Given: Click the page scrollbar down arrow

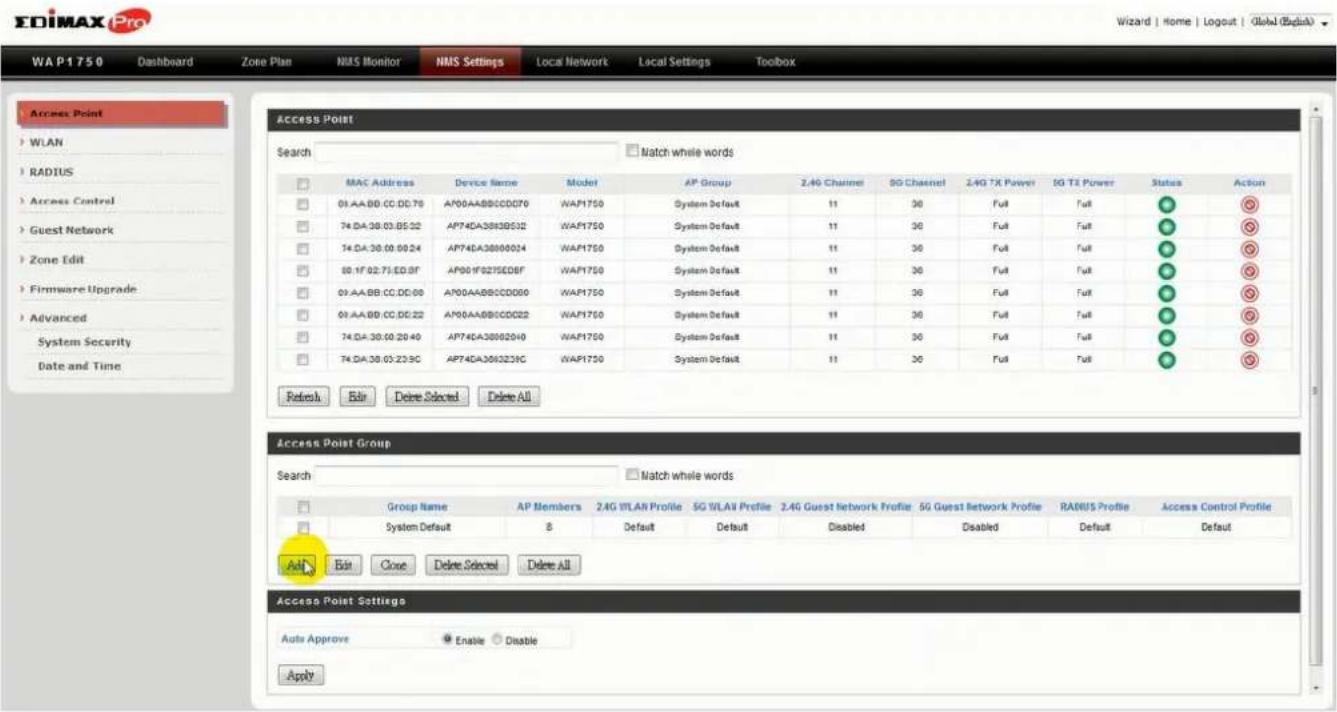Looking at the screenshot, I should 1316,688.
